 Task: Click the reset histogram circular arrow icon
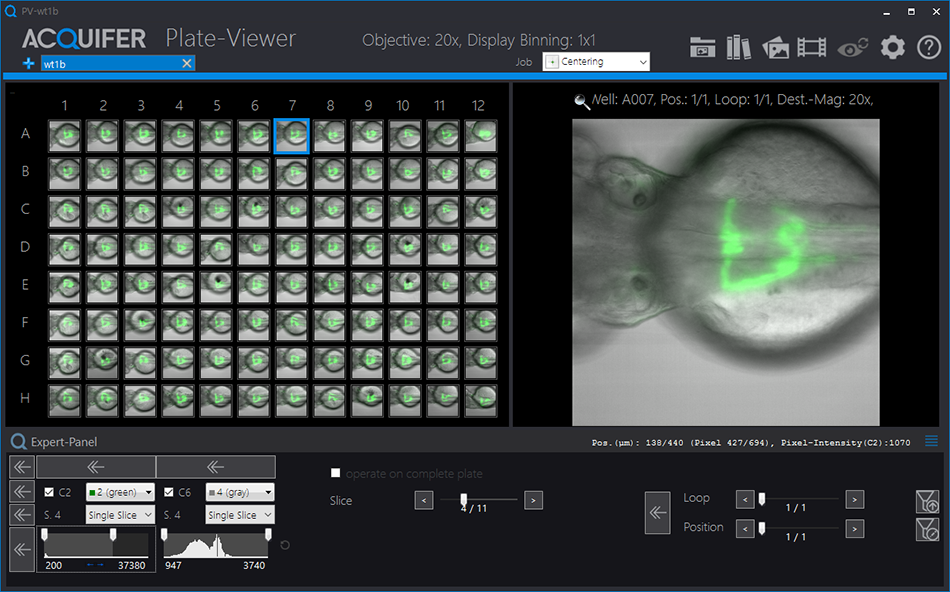click(x=286, y=545)
